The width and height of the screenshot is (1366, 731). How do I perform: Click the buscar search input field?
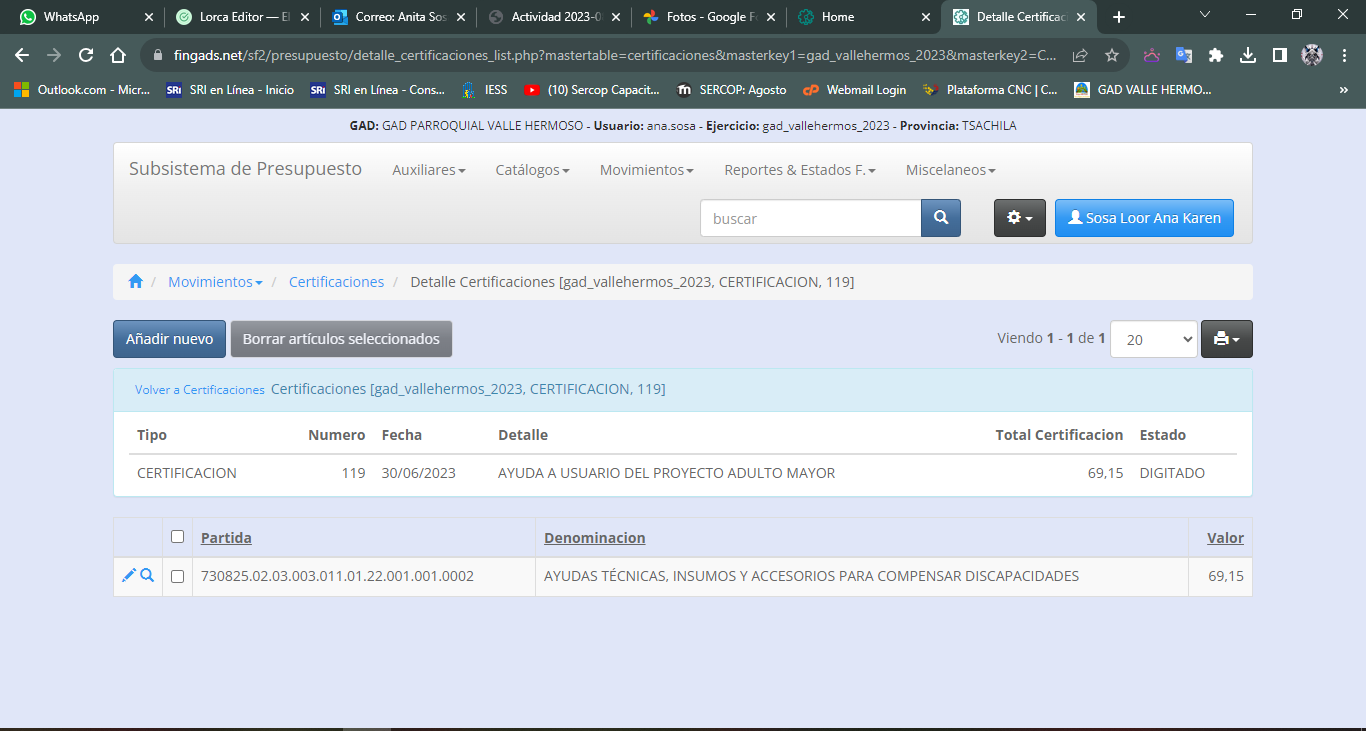810,218
